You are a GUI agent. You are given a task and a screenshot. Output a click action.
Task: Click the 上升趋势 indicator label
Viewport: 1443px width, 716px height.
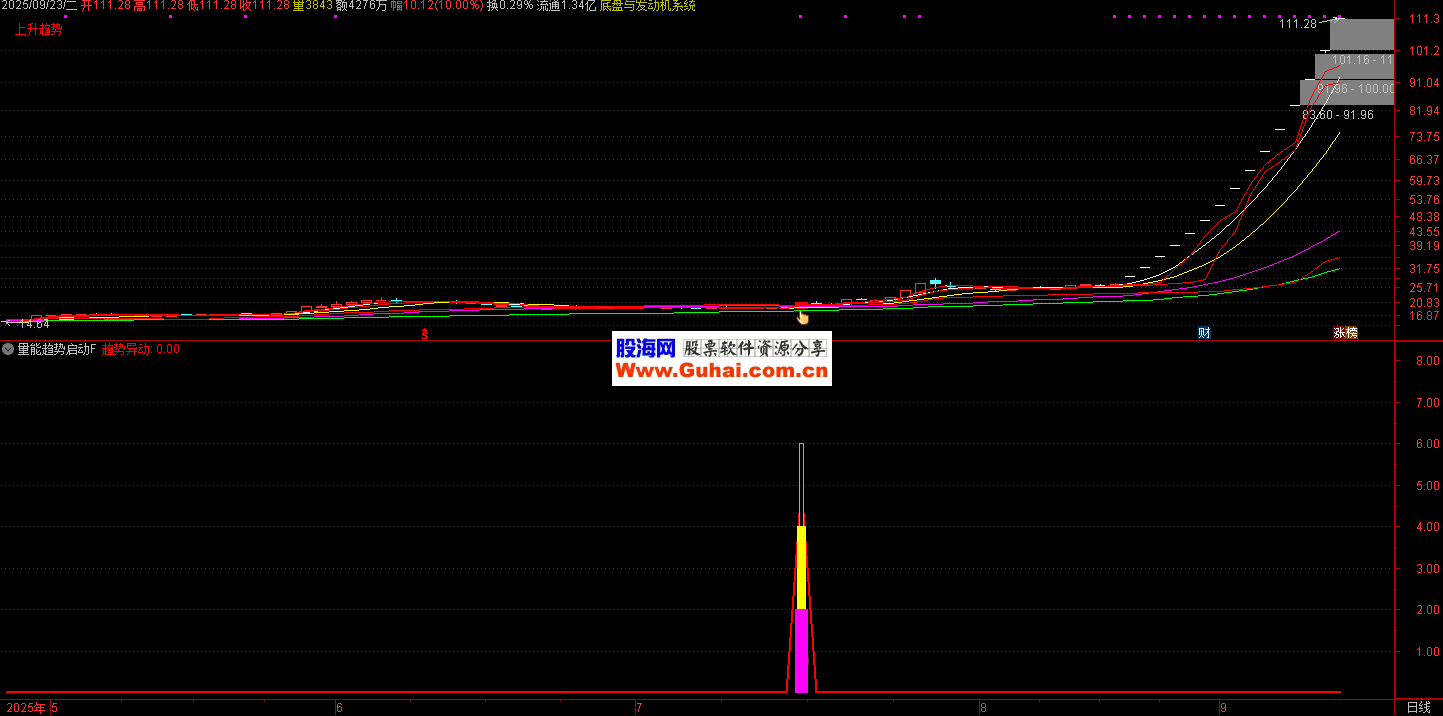tap(38, 29)
